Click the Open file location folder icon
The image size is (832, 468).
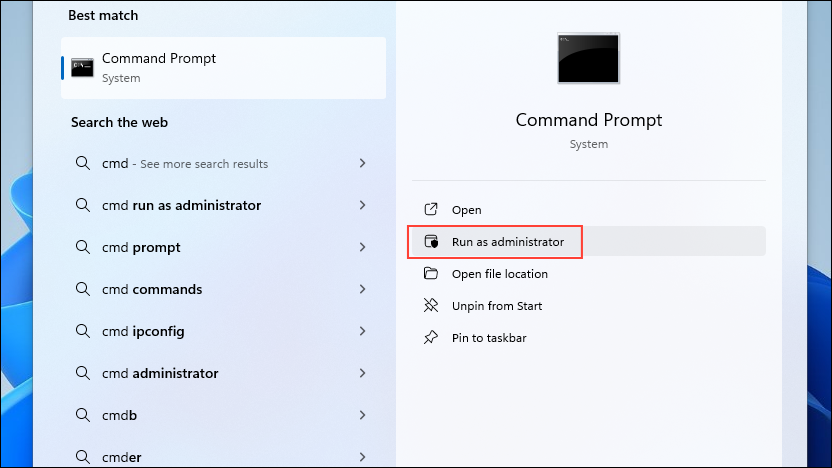tap(431, 273)
